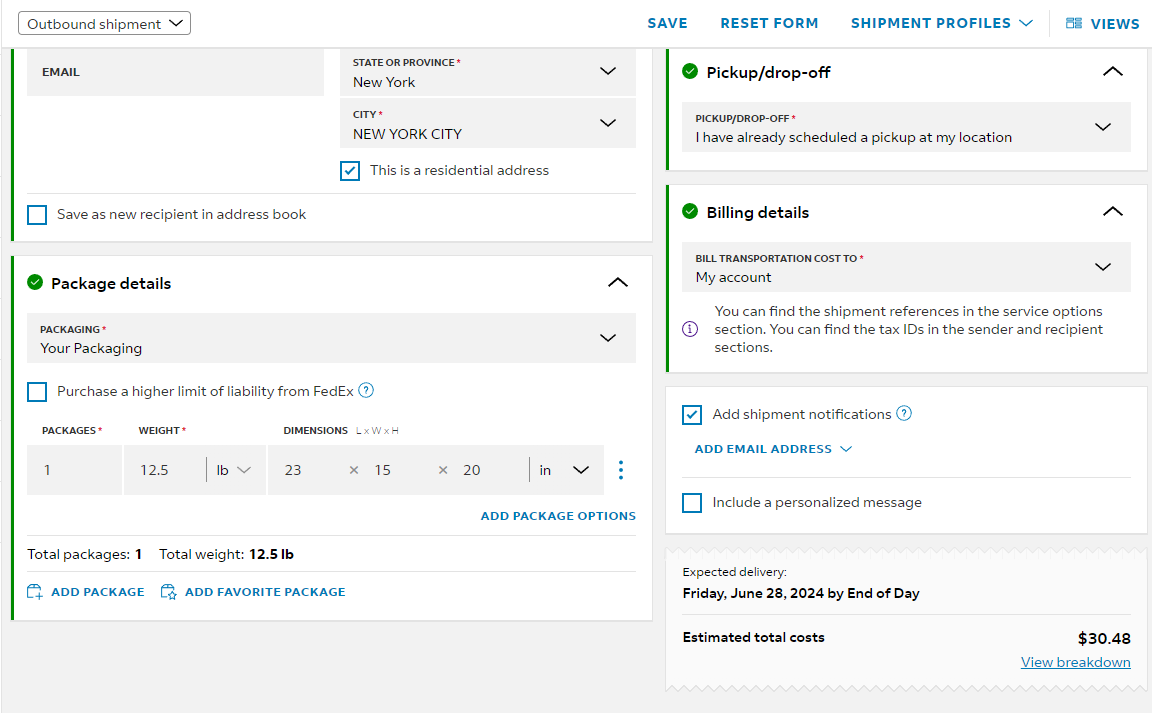Click the Weight field showing 12.5
The width and height of the screenshot is (1152, 713).
[x=165, y=470]
